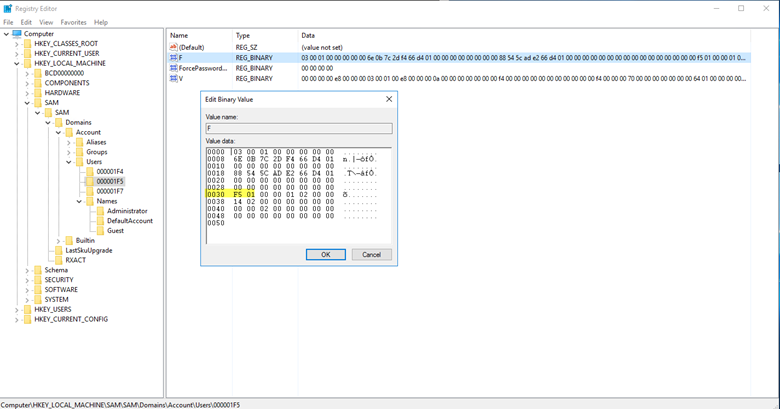
Task: Expand the Aliases key
Action: click(x=69, y=142)
